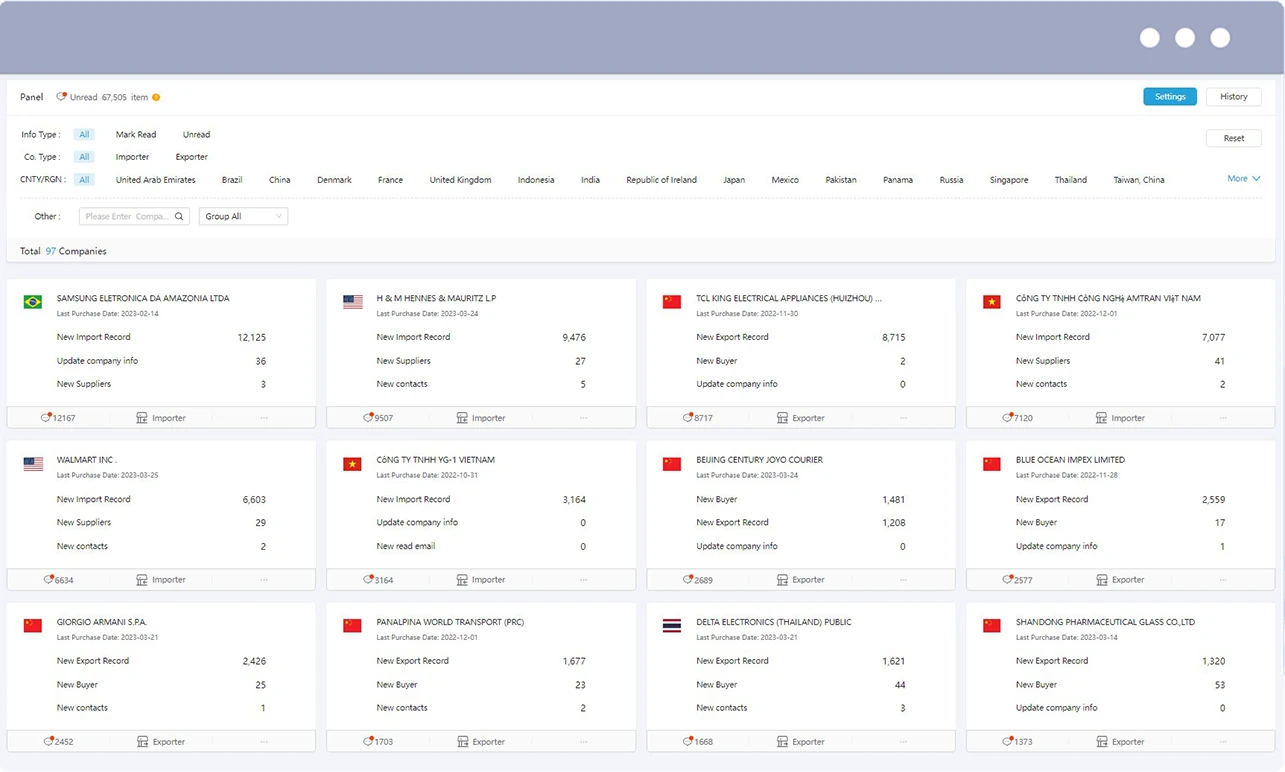This screenshot has width=1285, height=772.
Task: Select Importer in Co. Type filter
Action: (132, 157)
